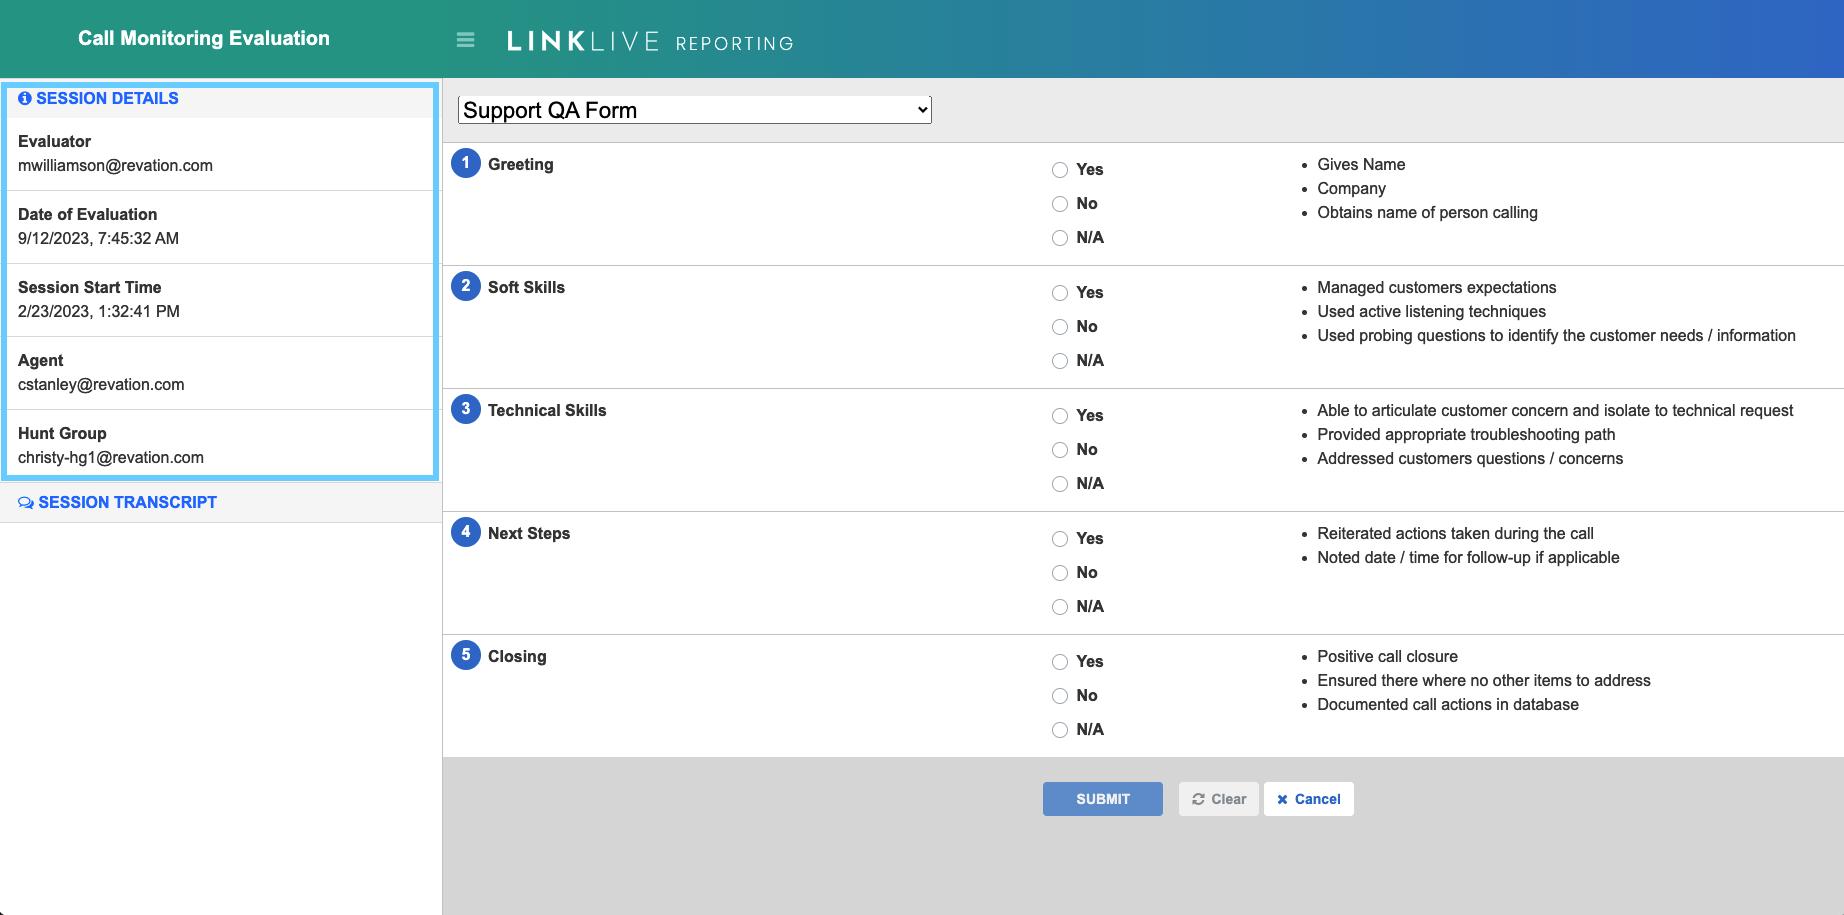Screen dimensions: 1844x915
Task: Click the hamburger menu icon
Action: tap(465, 40)
